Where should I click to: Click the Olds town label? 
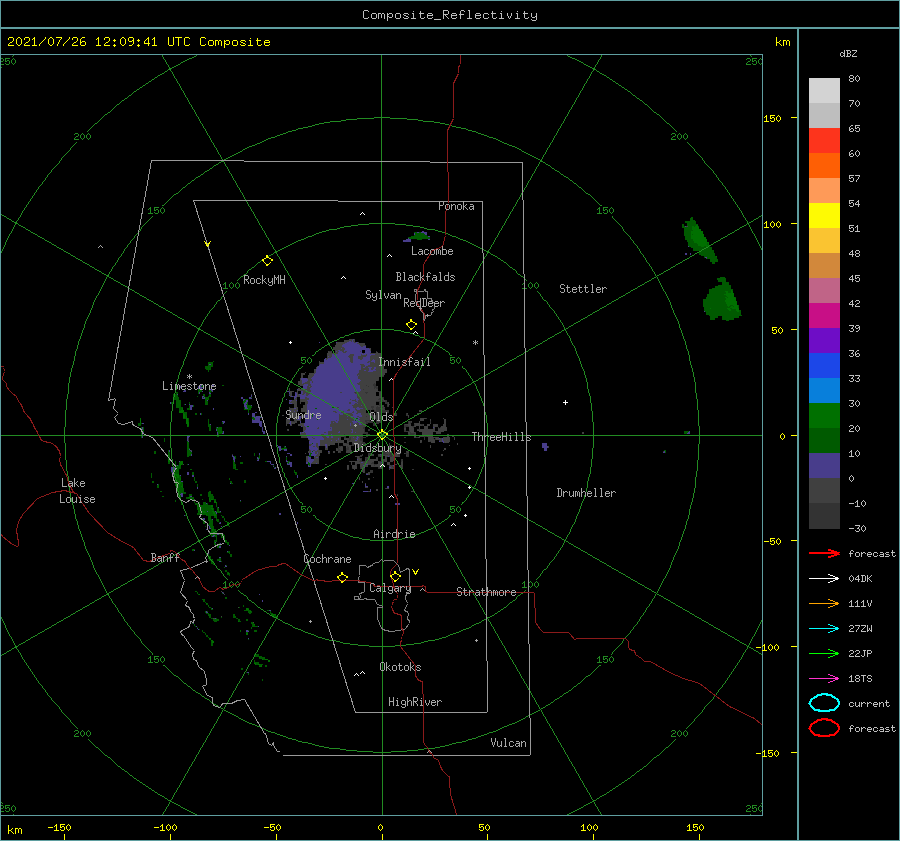click(x=381, y=417)
